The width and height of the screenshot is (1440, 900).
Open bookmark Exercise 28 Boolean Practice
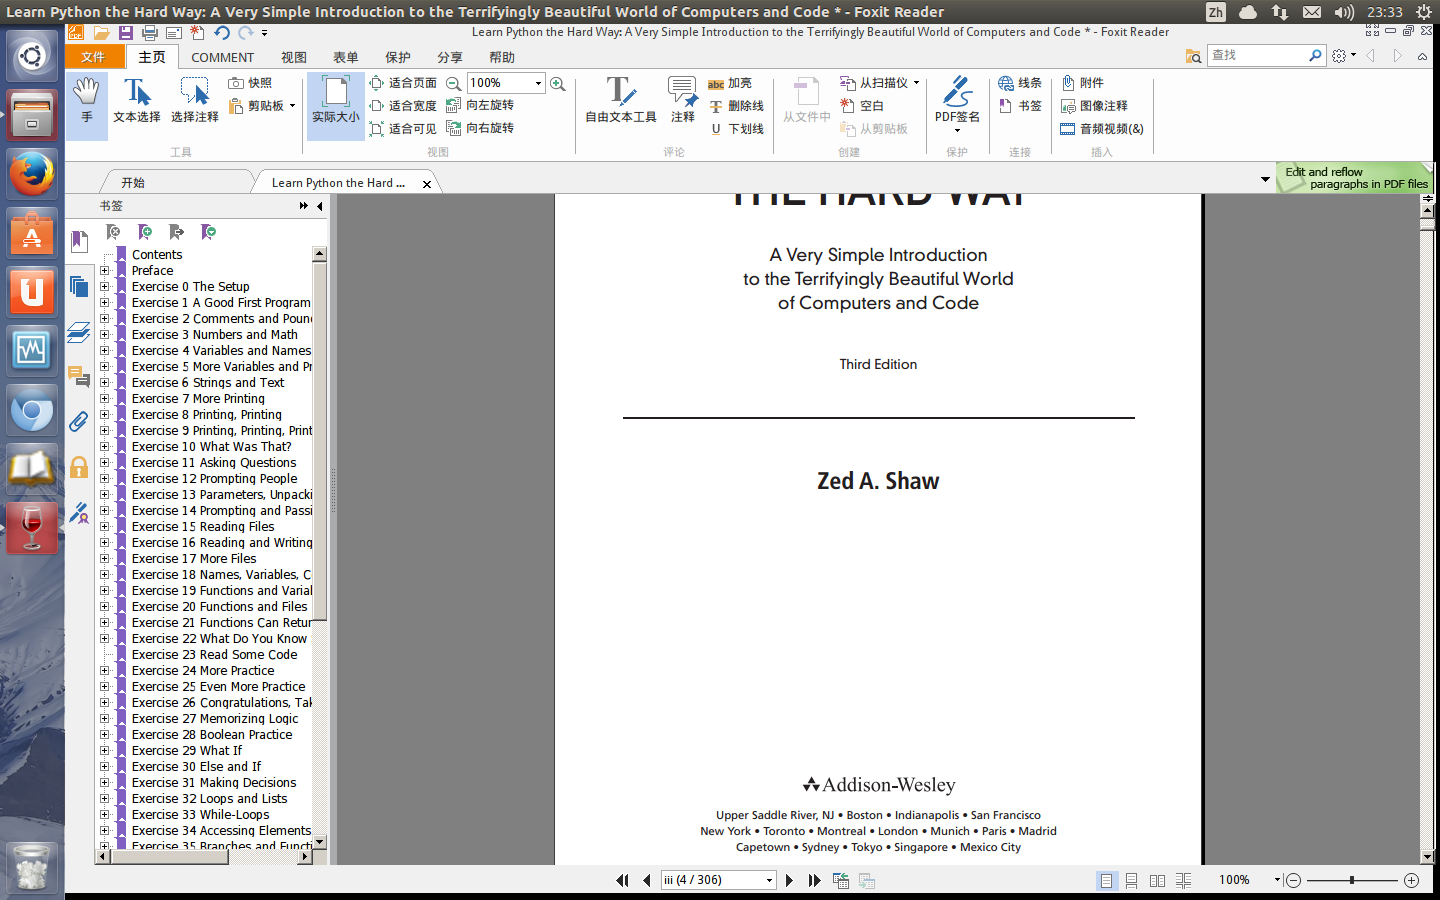(x=212, y=735)
